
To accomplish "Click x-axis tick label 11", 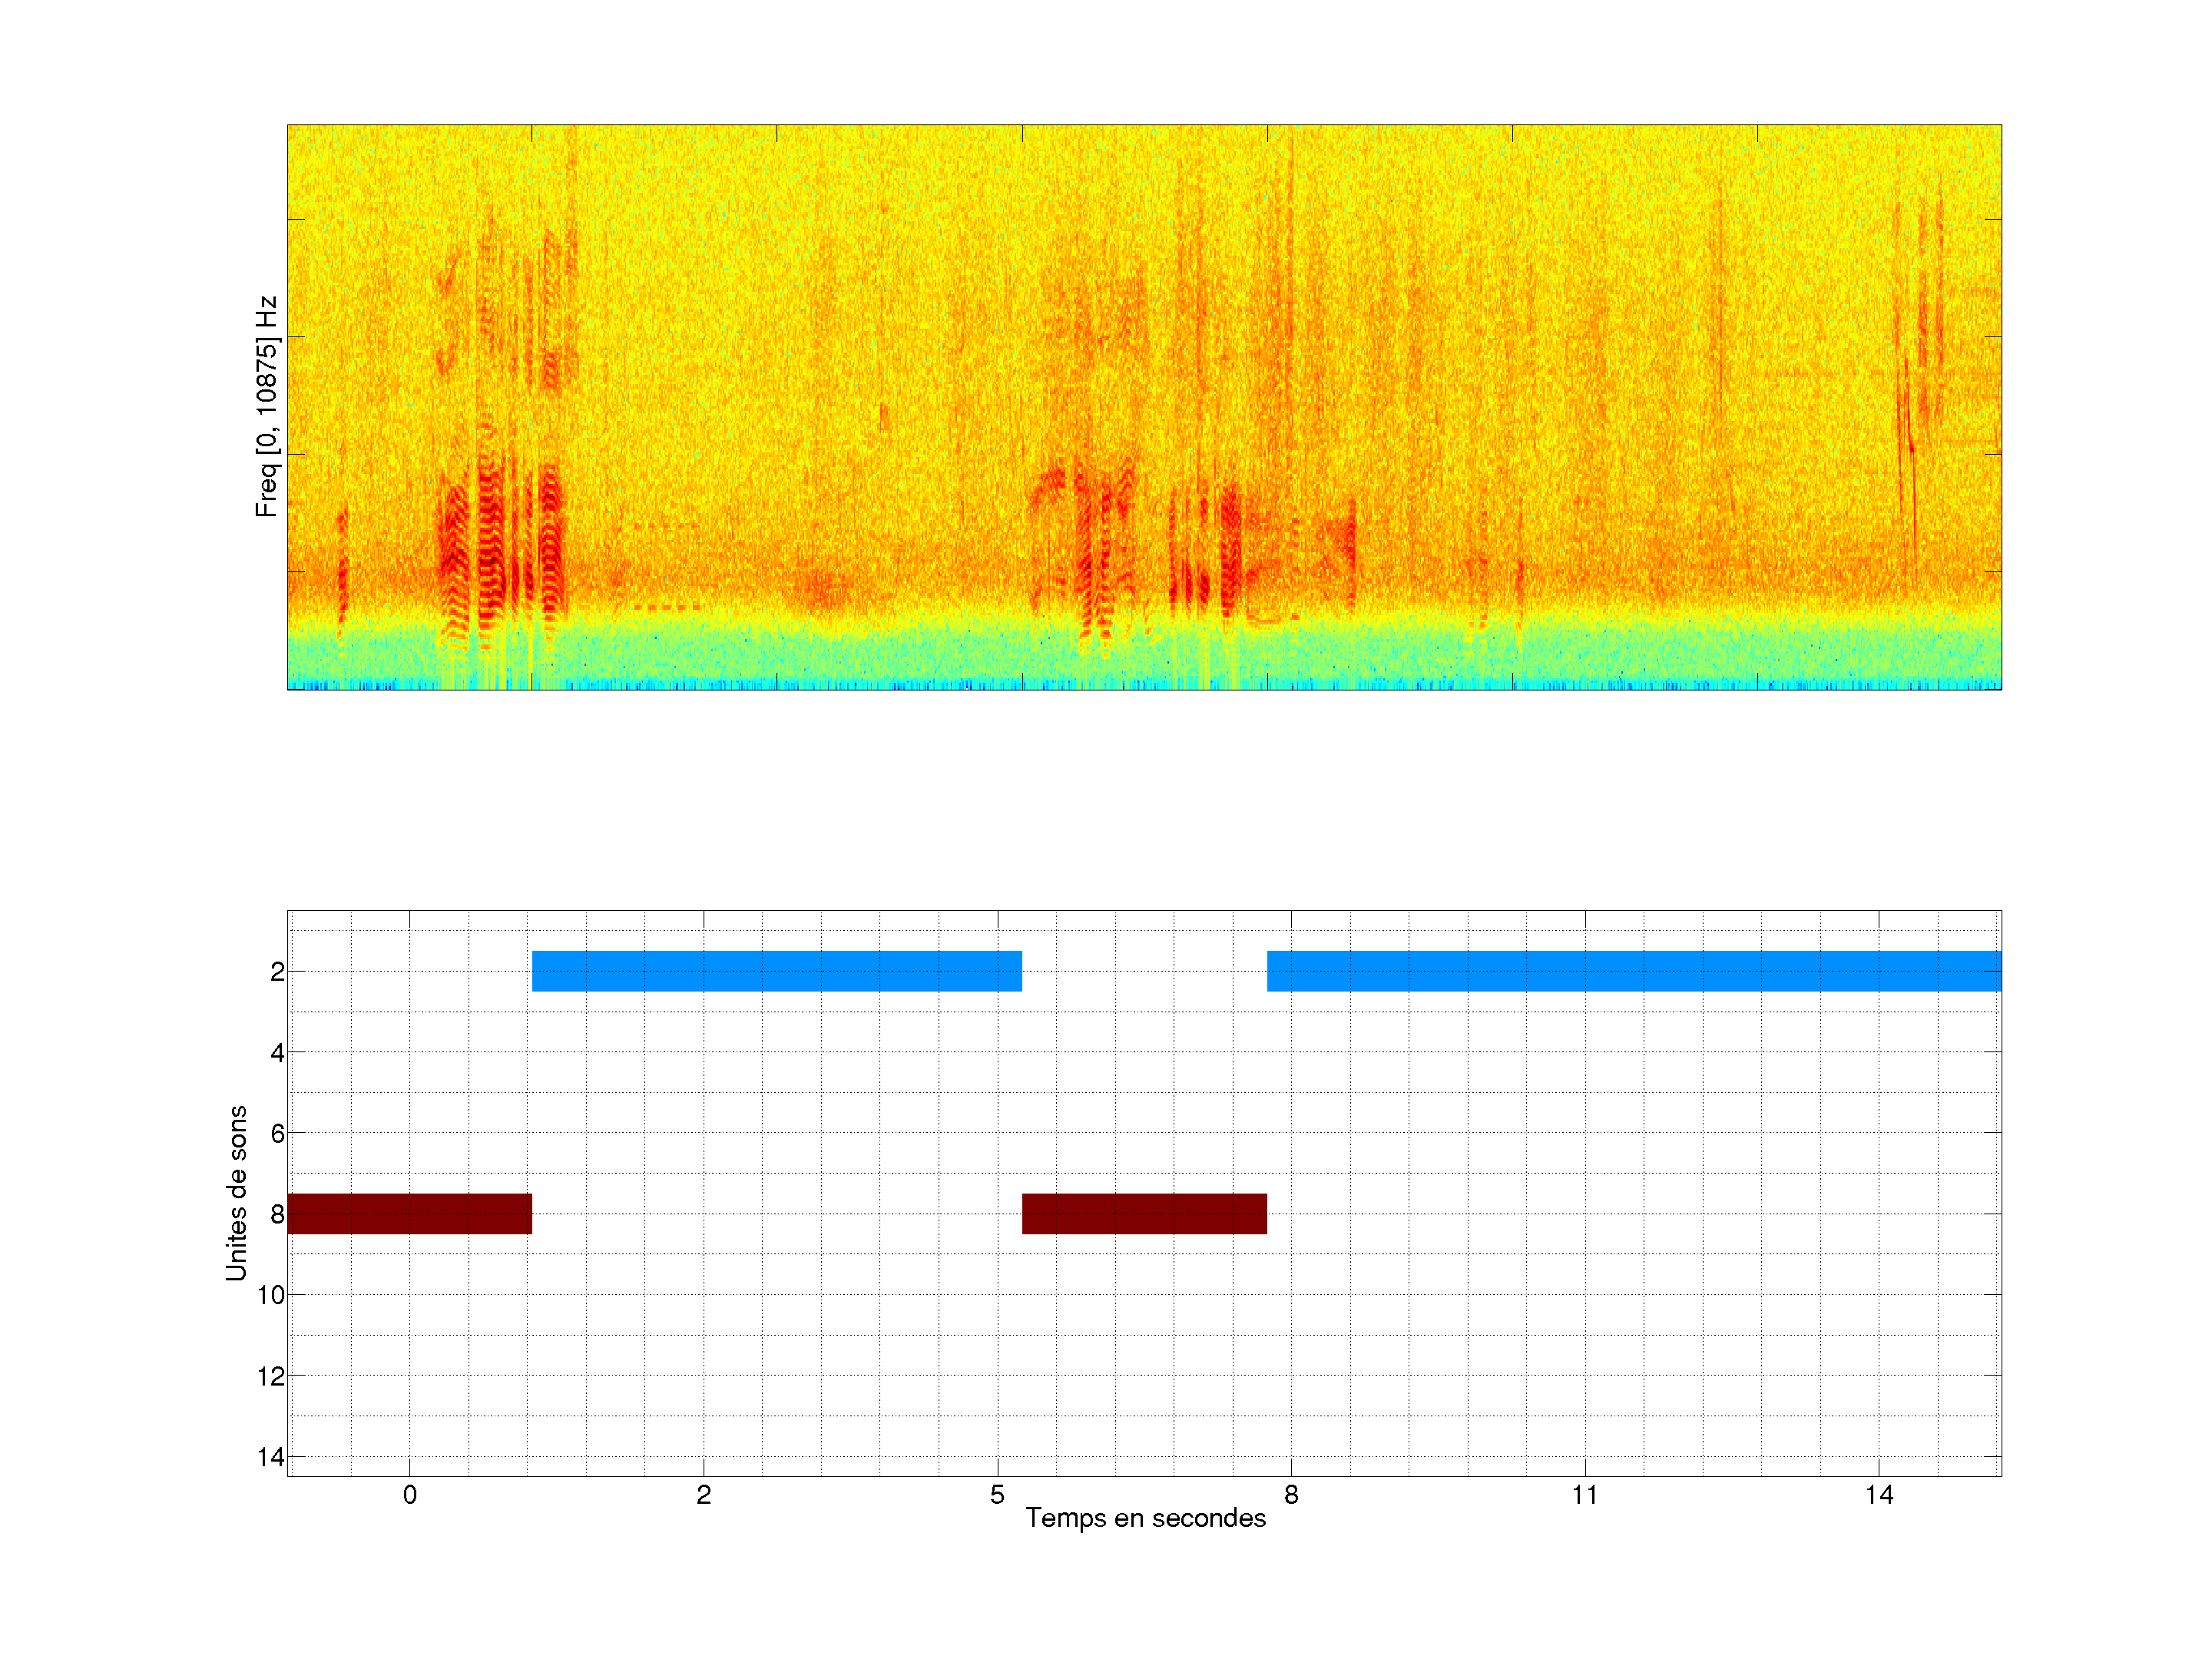I will tap(1584, 1495).
